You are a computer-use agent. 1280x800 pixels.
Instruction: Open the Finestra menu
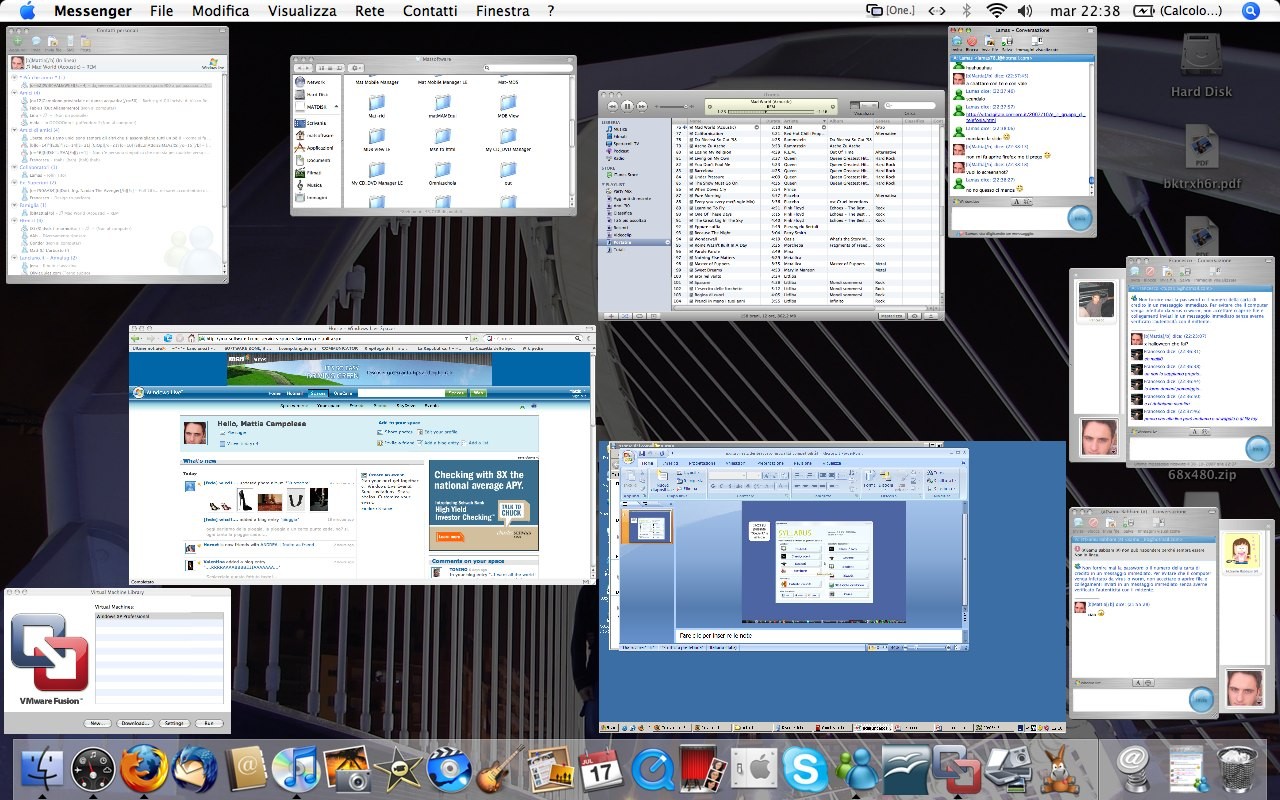503,11
